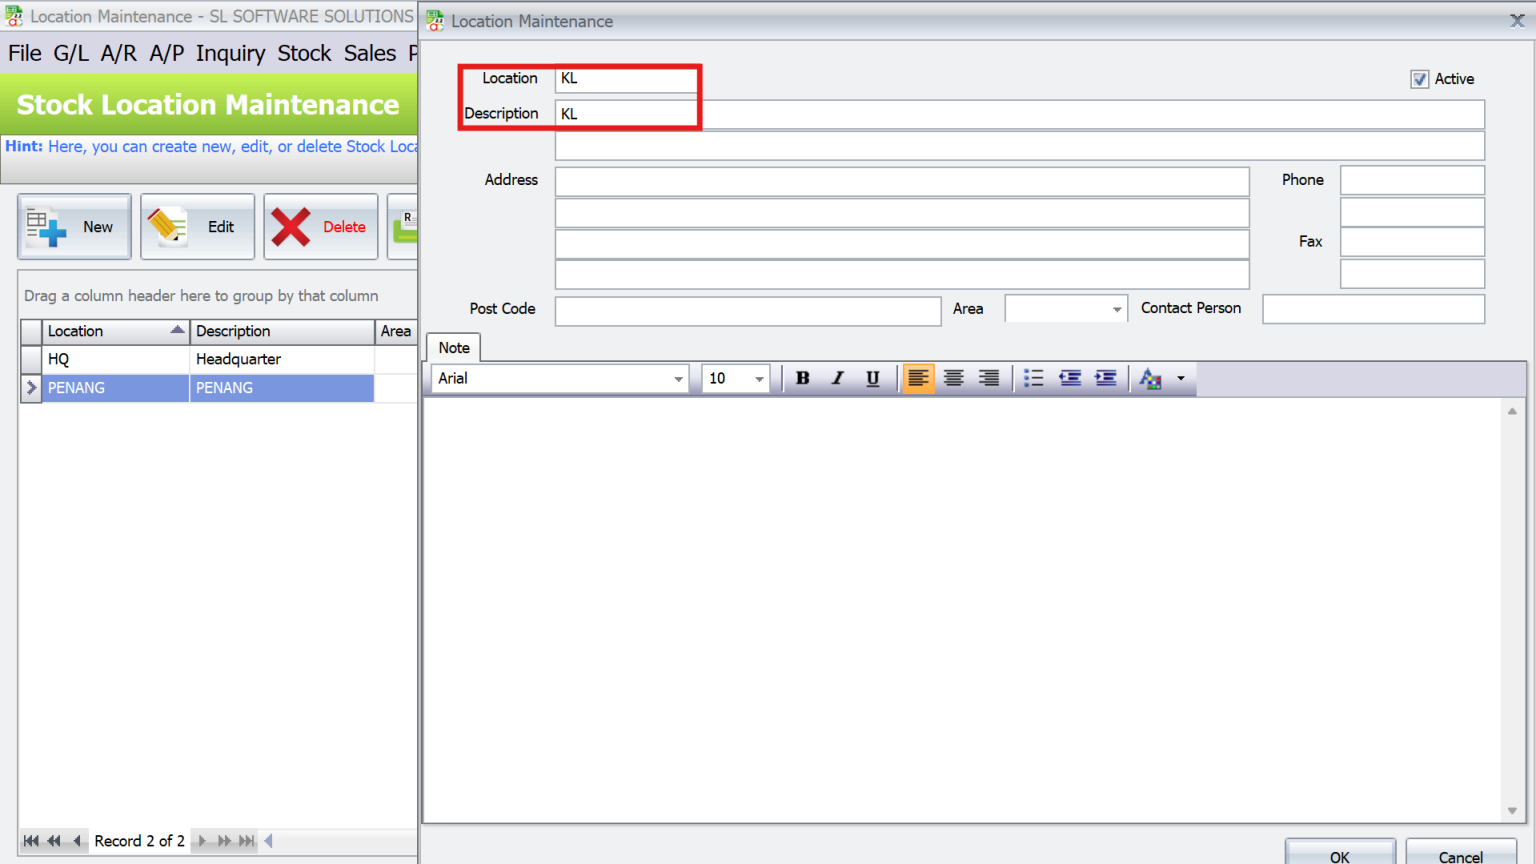Delete the selected stock location
The height and width of the screenshot is (864, 1536).
coord(320,226)
